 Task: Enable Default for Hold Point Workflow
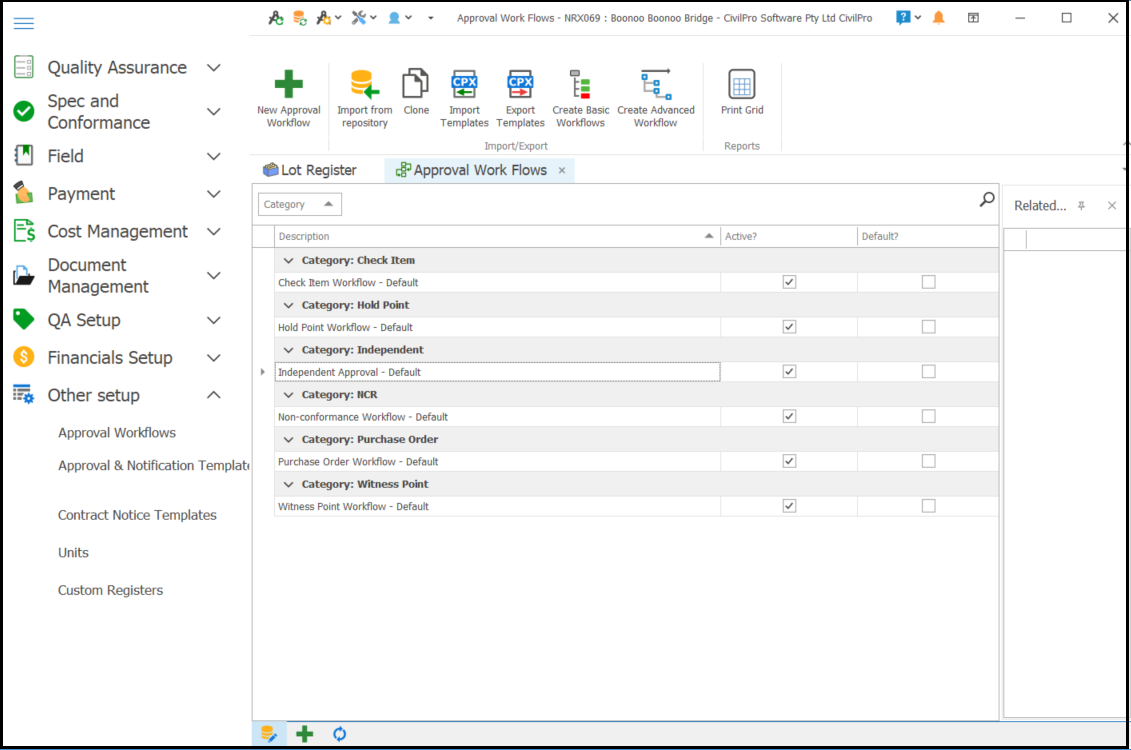pyautogui.click(x=928, y=327)
